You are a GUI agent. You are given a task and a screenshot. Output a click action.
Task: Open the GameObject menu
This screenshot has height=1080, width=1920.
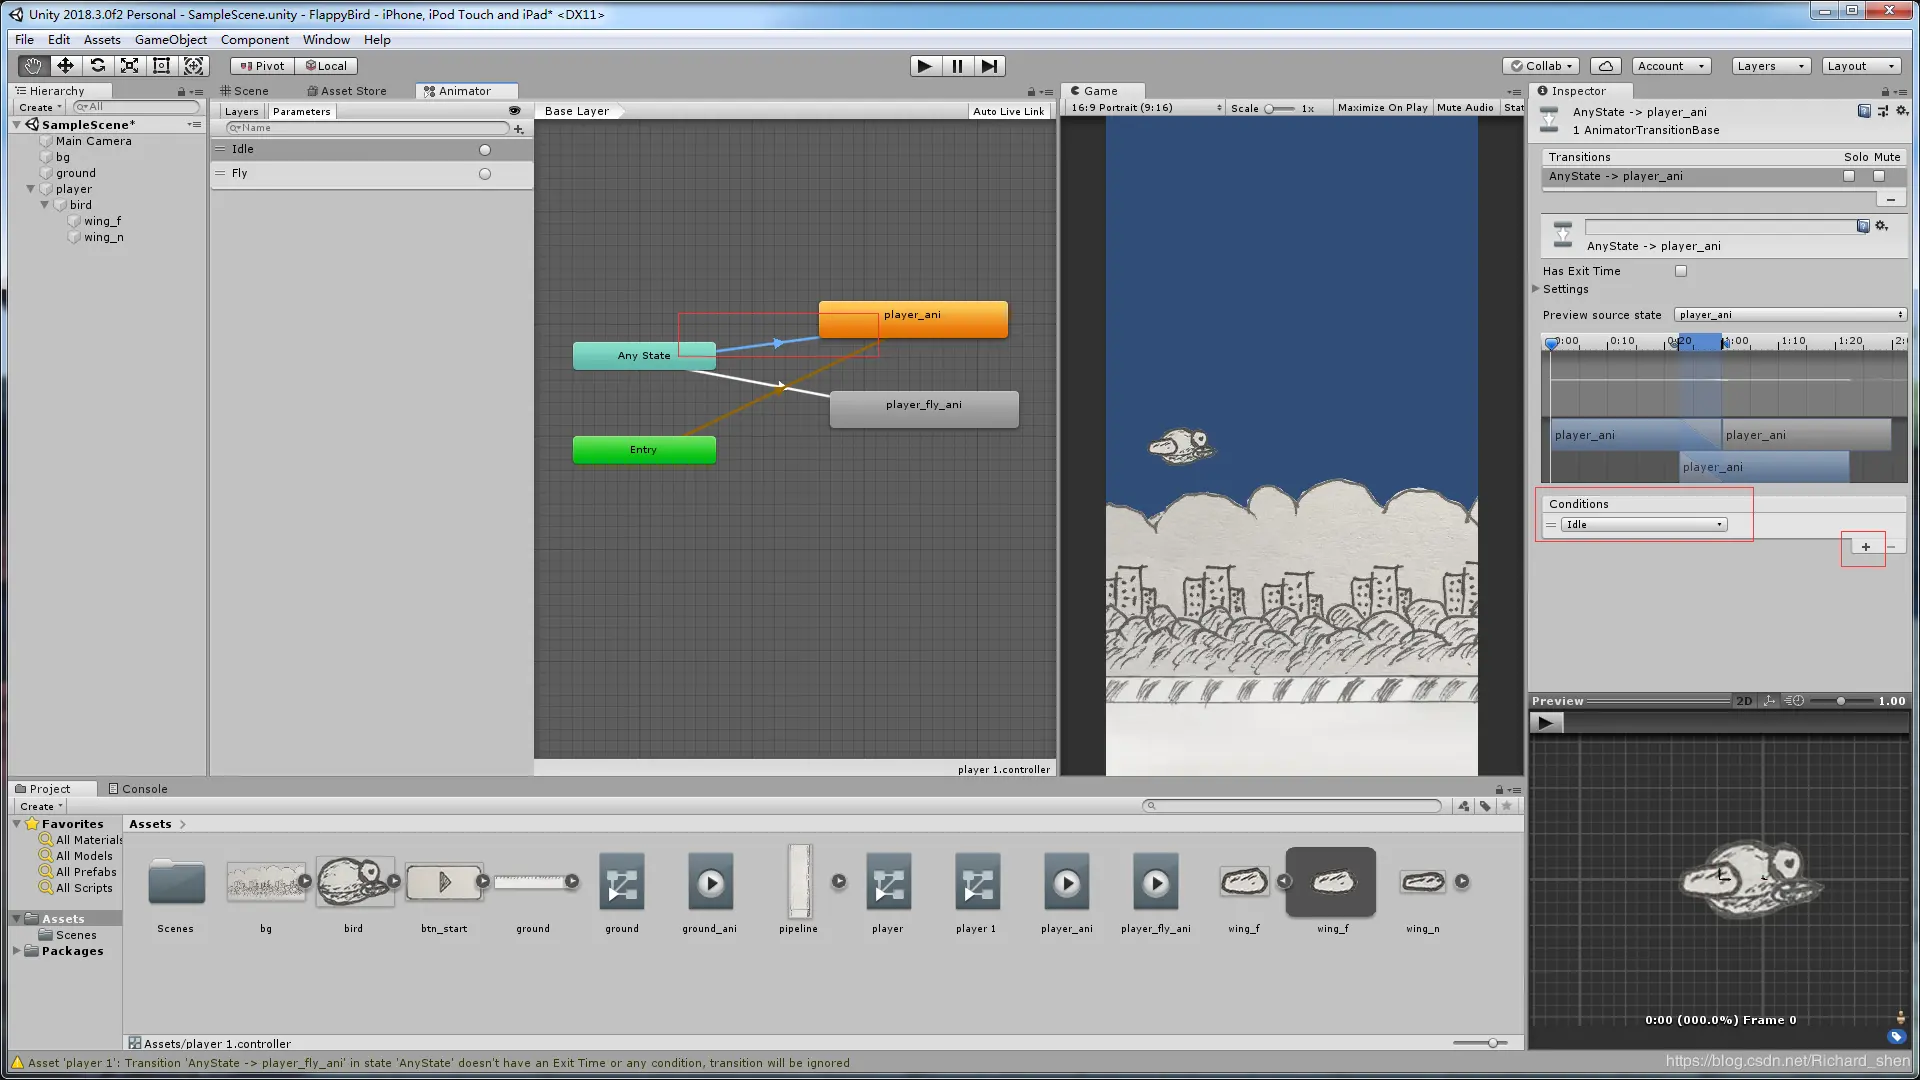tap(170, 40)
